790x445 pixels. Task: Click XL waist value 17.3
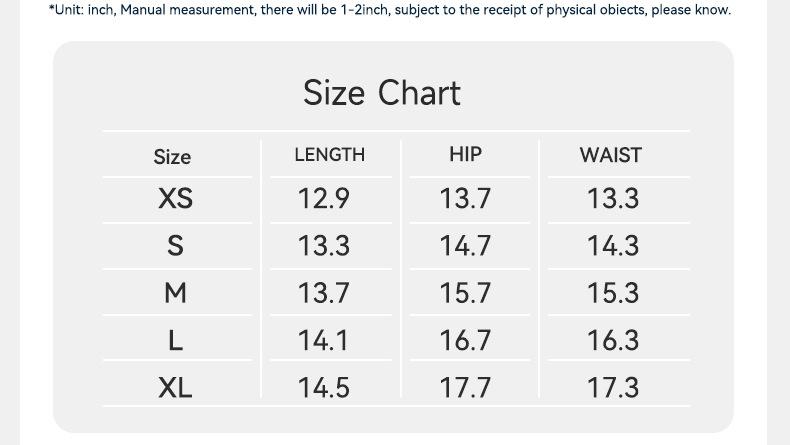613,388
